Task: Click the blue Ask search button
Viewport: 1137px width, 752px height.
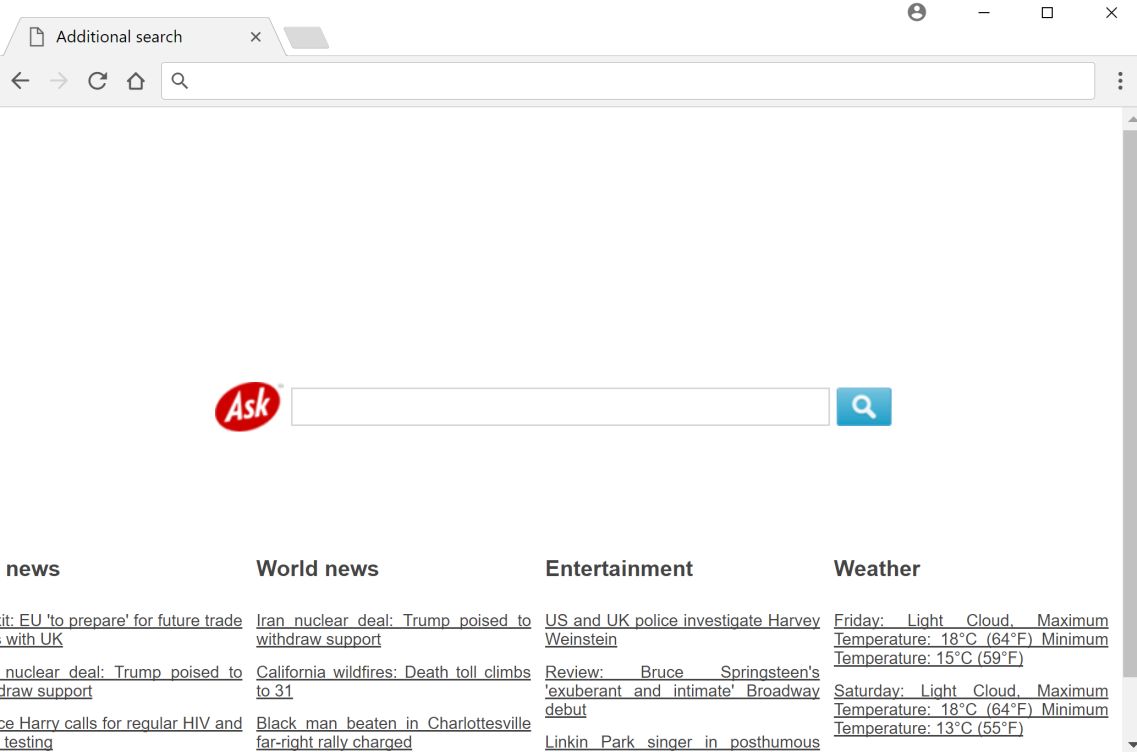Action: pos(864,407)
